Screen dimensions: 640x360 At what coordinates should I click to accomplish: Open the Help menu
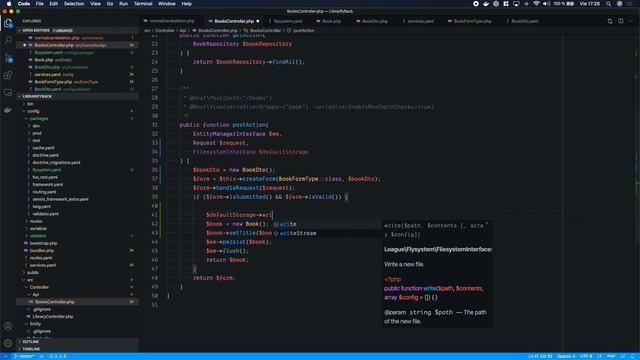click(187, 4)
